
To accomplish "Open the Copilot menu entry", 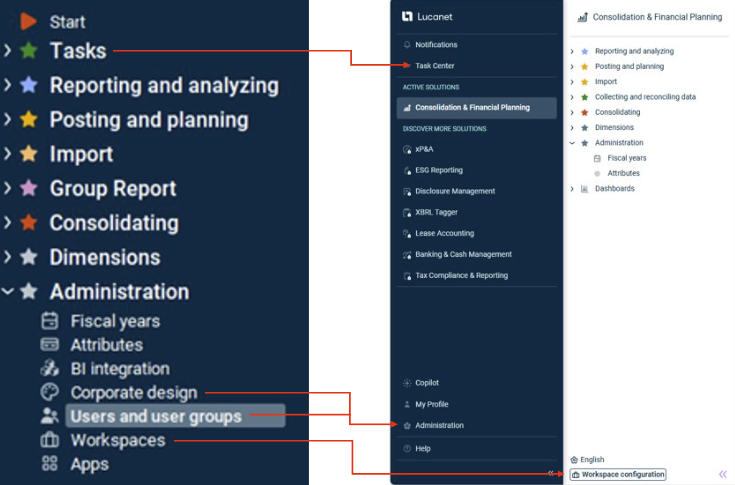I will [426, 383].
